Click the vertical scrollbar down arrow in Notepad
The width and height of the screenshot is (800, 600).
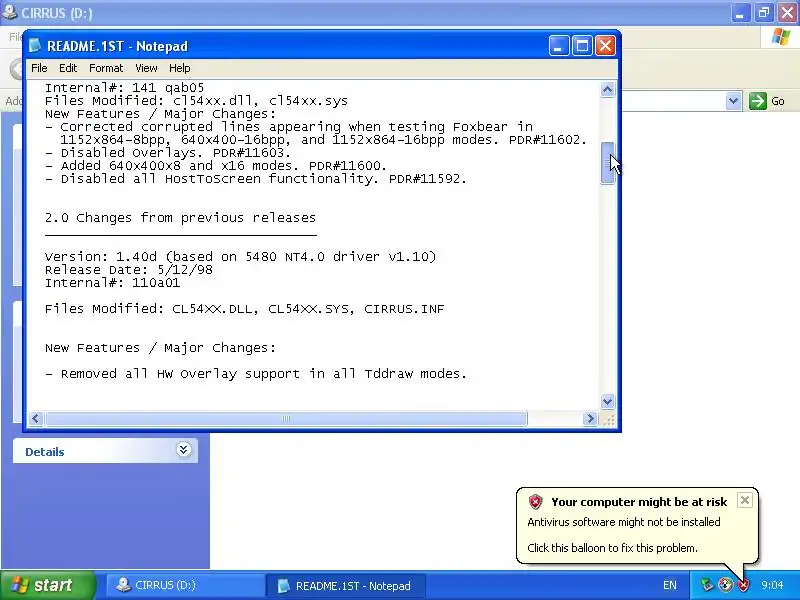[607, 402]
